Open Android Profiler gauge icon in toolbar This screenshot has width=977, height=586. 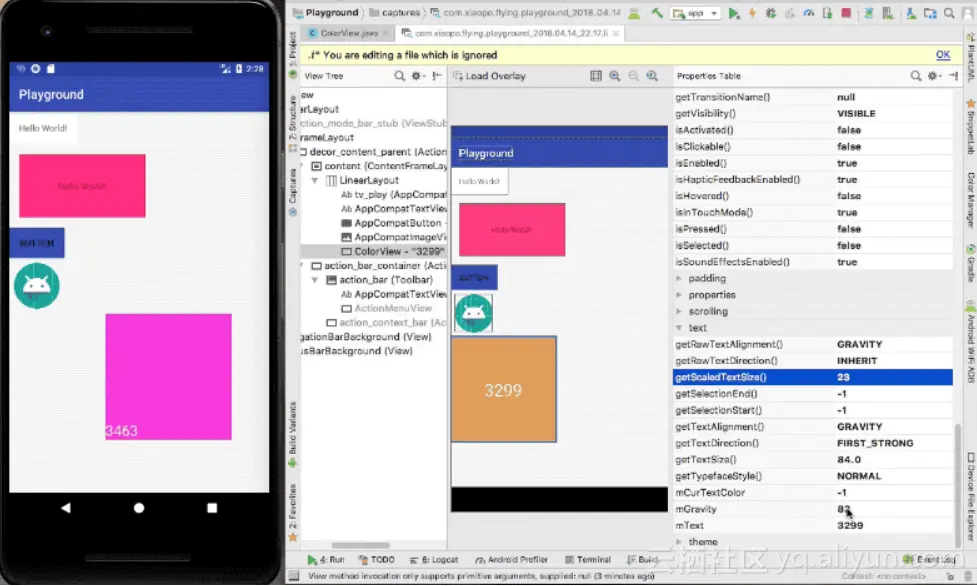tap(809, 13)
